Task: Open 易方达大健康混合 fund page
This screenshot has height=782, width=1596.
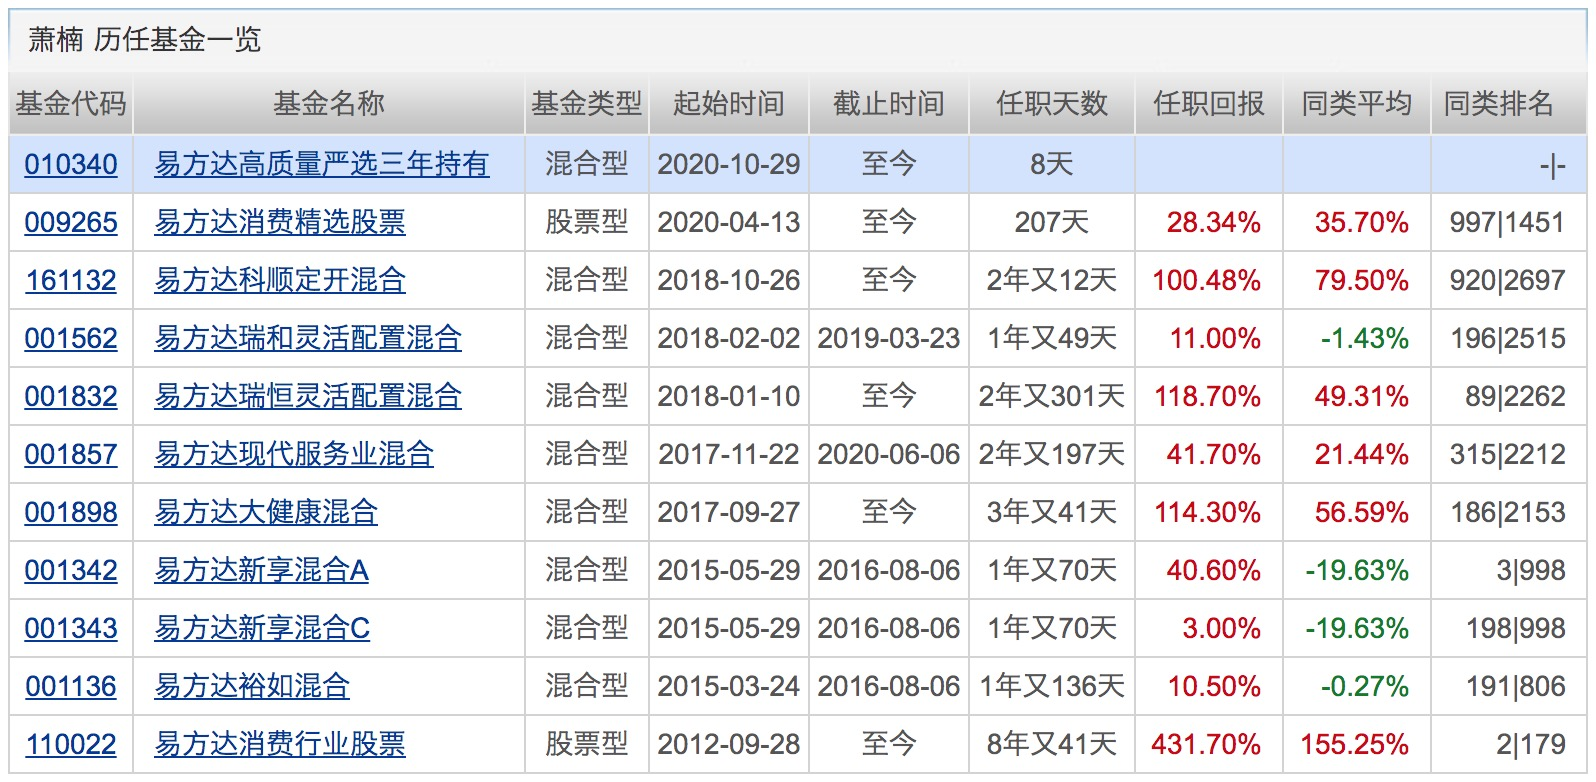Action: 266,512
